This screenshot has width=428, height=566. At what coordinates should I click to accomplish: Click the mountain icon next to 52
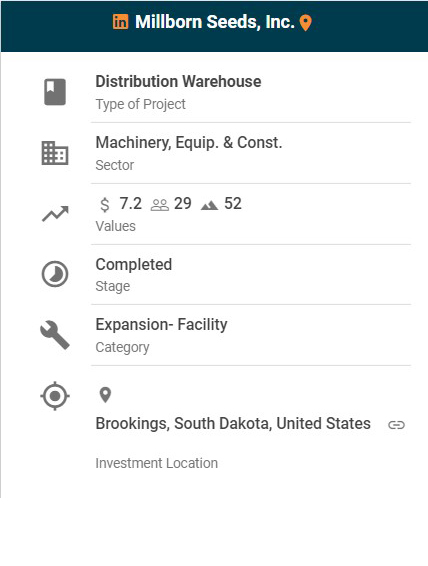pos(209,205)
